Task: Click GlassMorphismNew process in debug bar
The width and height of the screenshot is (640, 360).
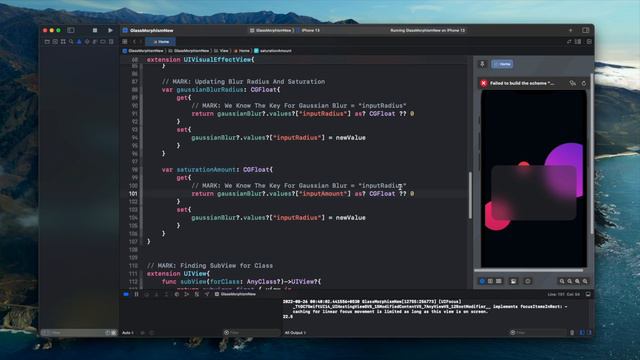Action: click(236, 294)
